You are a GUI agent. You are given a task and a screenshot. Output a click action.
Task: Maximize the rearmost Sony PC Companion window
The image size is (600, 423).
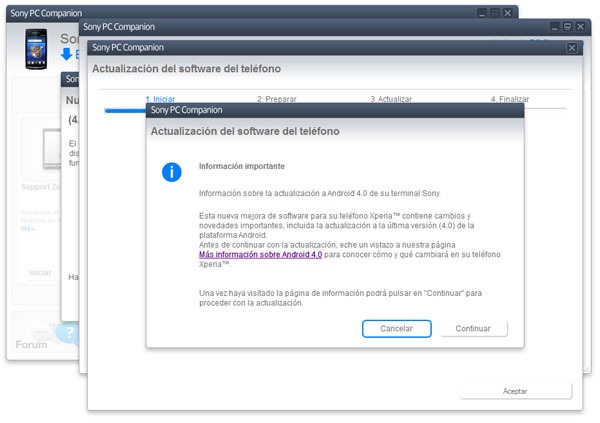point(495,13)
